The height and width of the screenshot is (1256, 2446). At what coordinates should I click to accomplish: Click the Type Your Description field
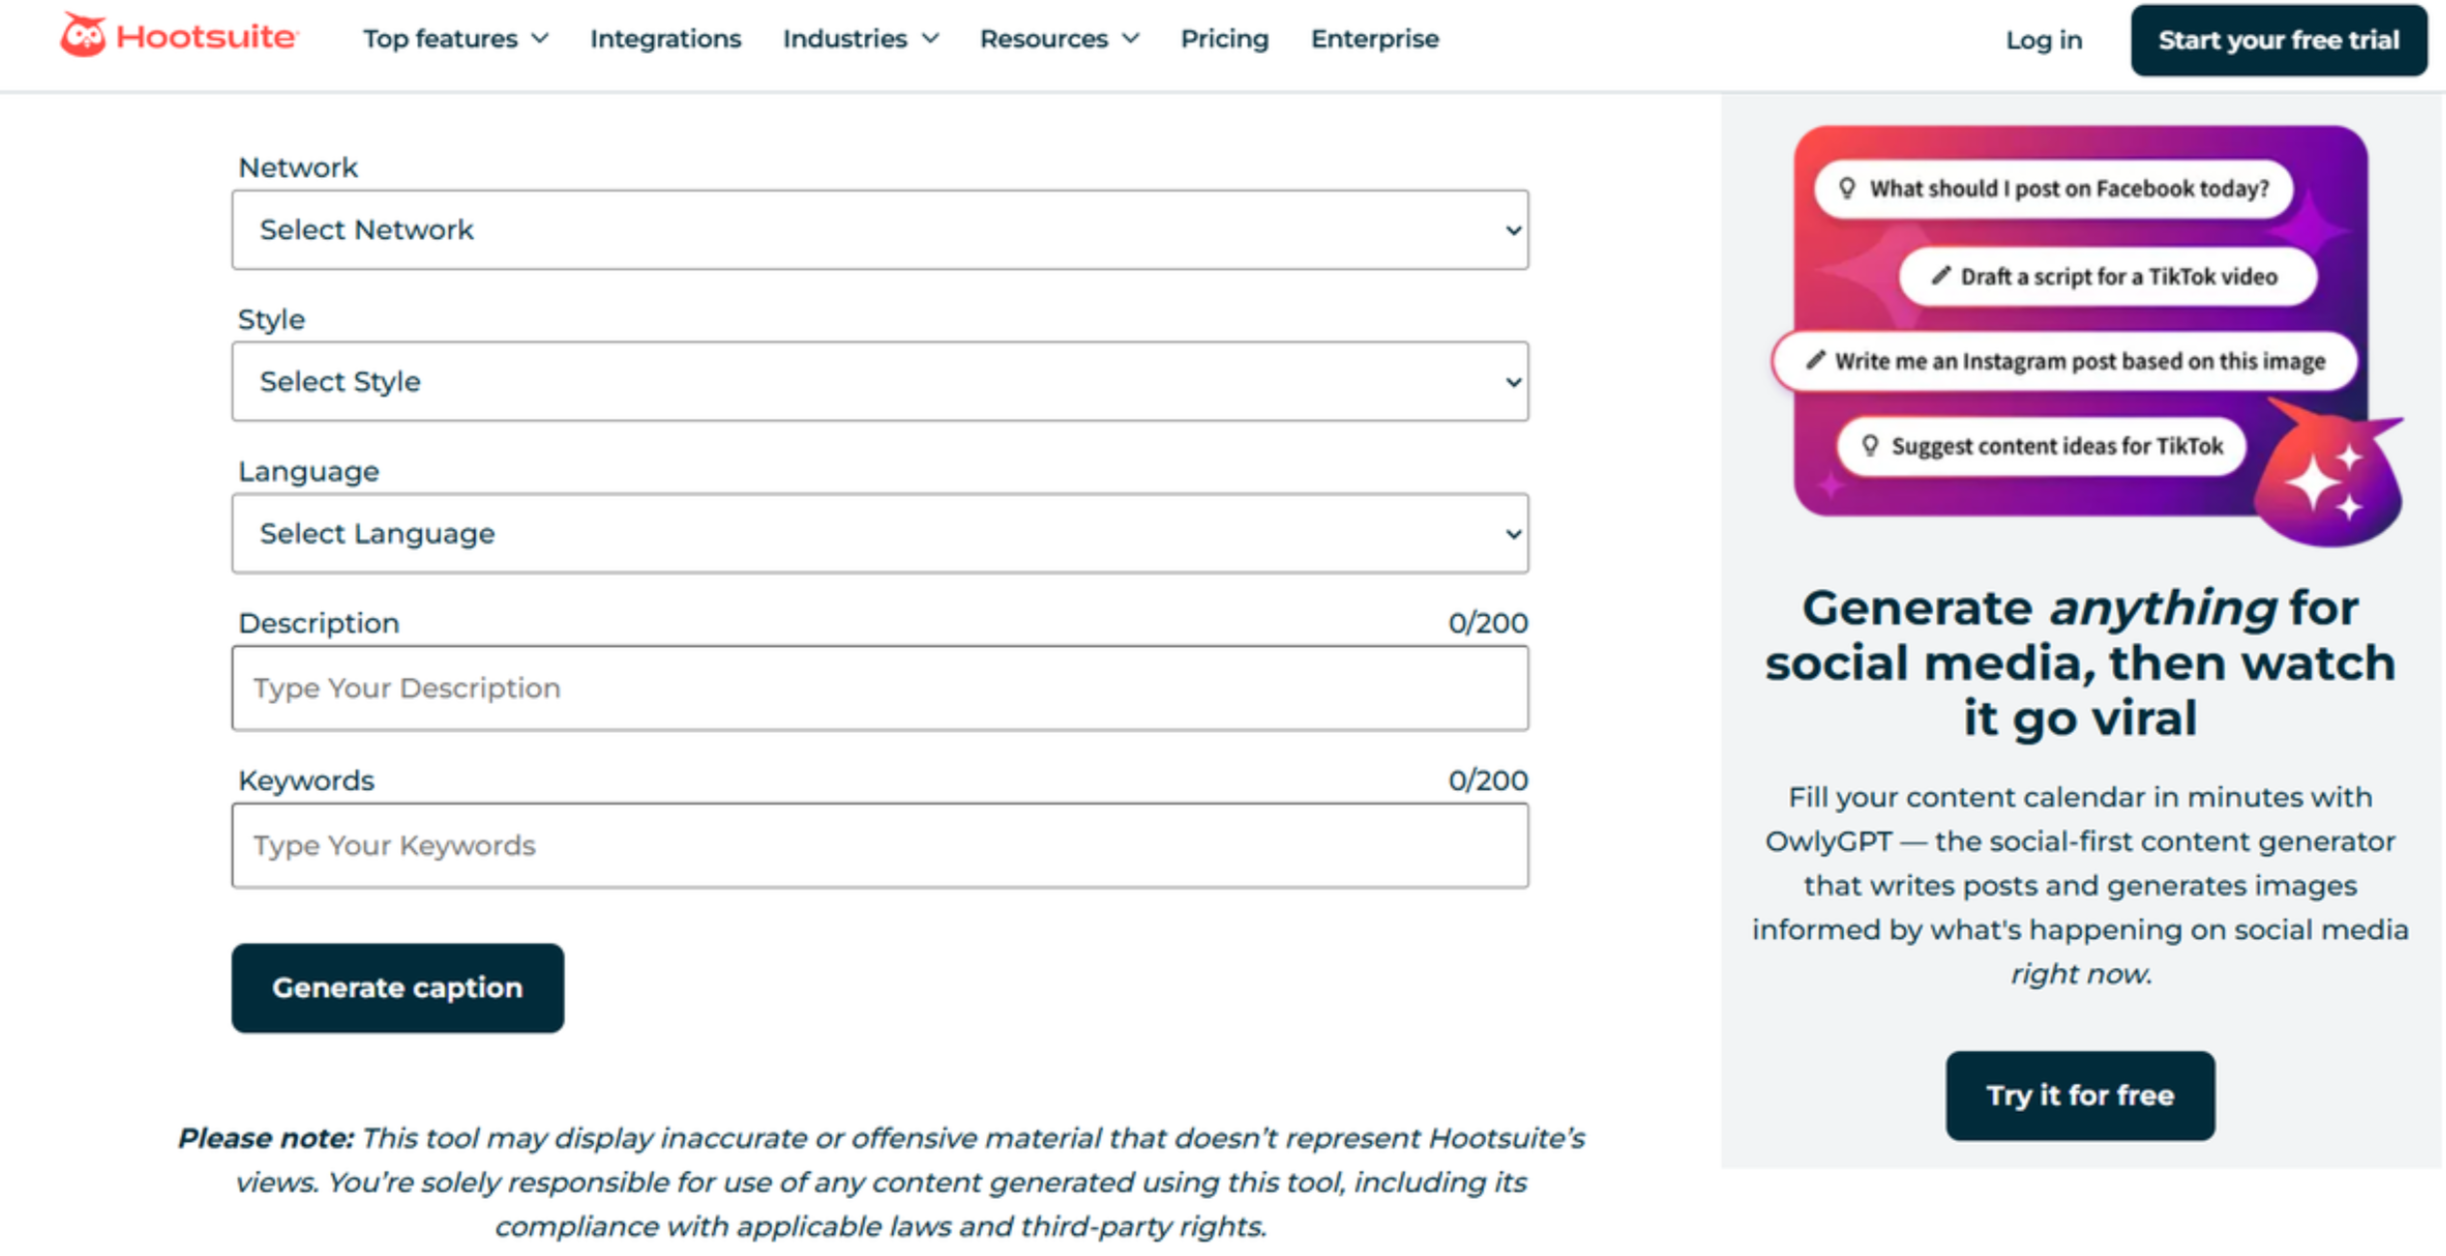[x=880, y=688]
